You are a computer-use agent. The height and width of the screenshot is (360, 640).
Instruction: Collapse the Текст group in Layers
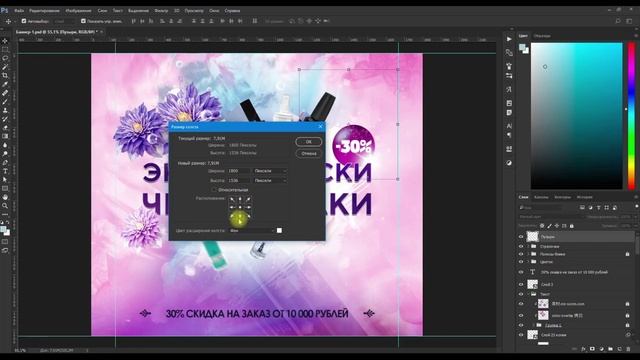(x=528, y=294)
